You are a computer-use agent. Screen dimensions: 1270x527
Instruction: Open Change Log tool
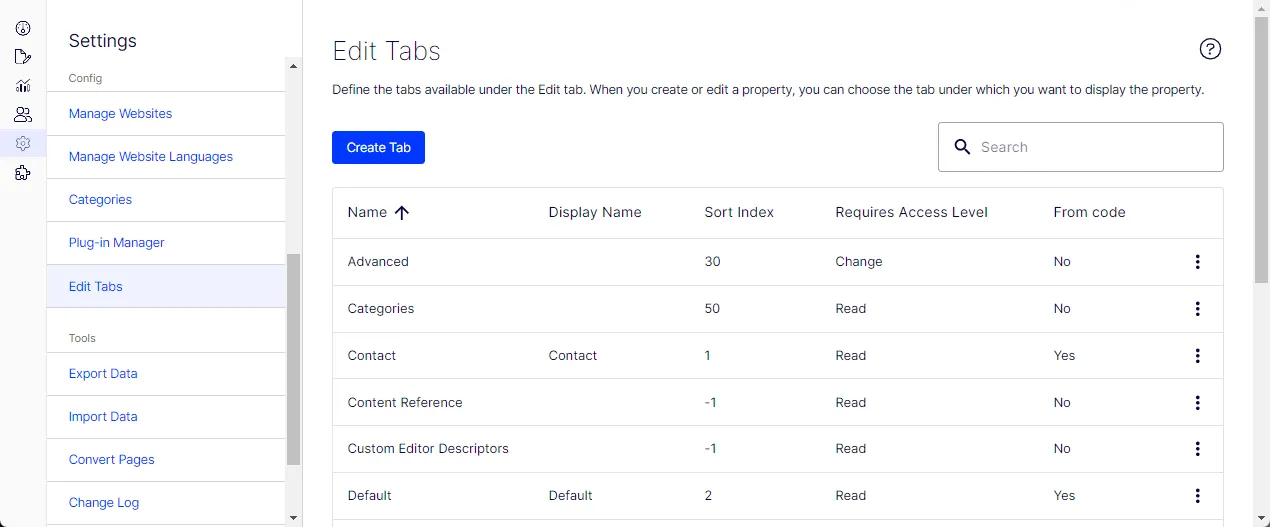(104, 503)
